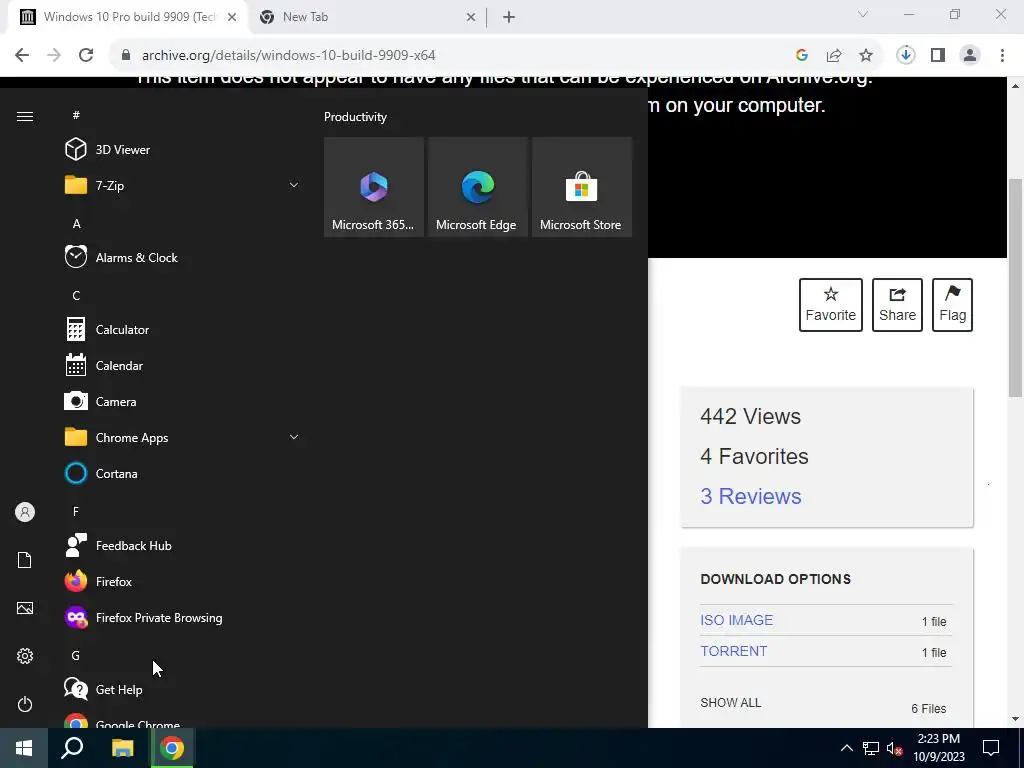
Task: Click the Favorite button on archive.org
Action: point(831,305)
